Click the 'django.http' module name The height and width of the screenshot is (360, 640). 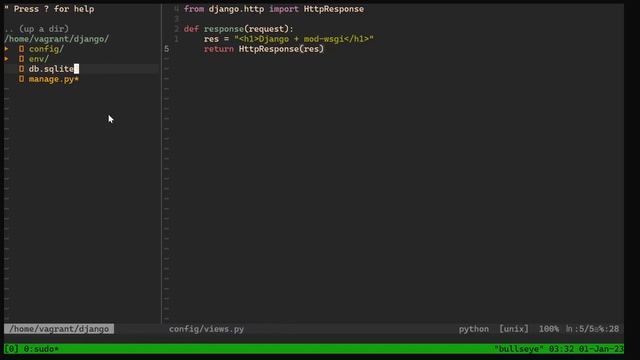point(236,9)
